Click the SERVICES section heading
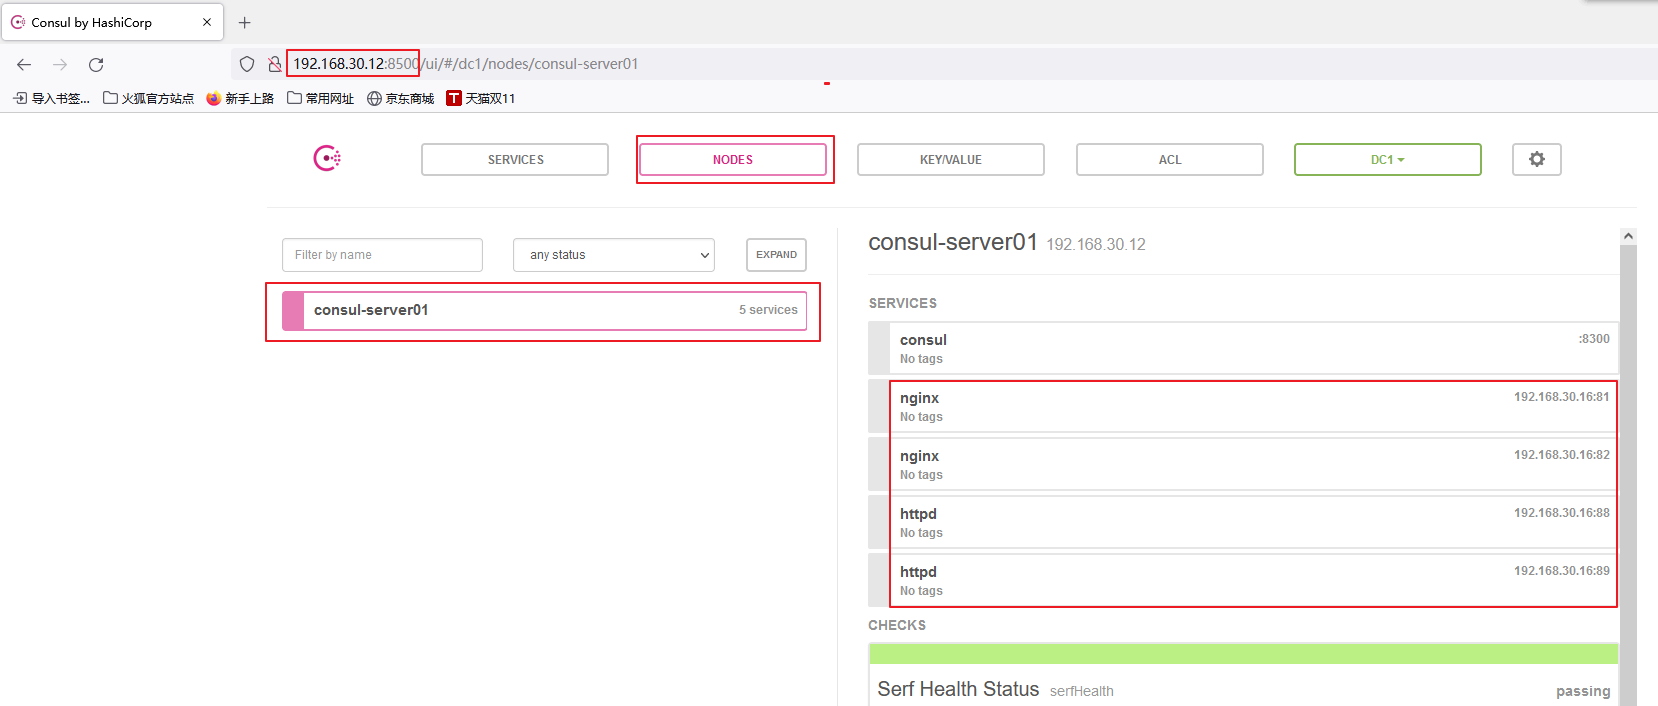This screenshot has height=706, width=1658. (x=903, y=303)
